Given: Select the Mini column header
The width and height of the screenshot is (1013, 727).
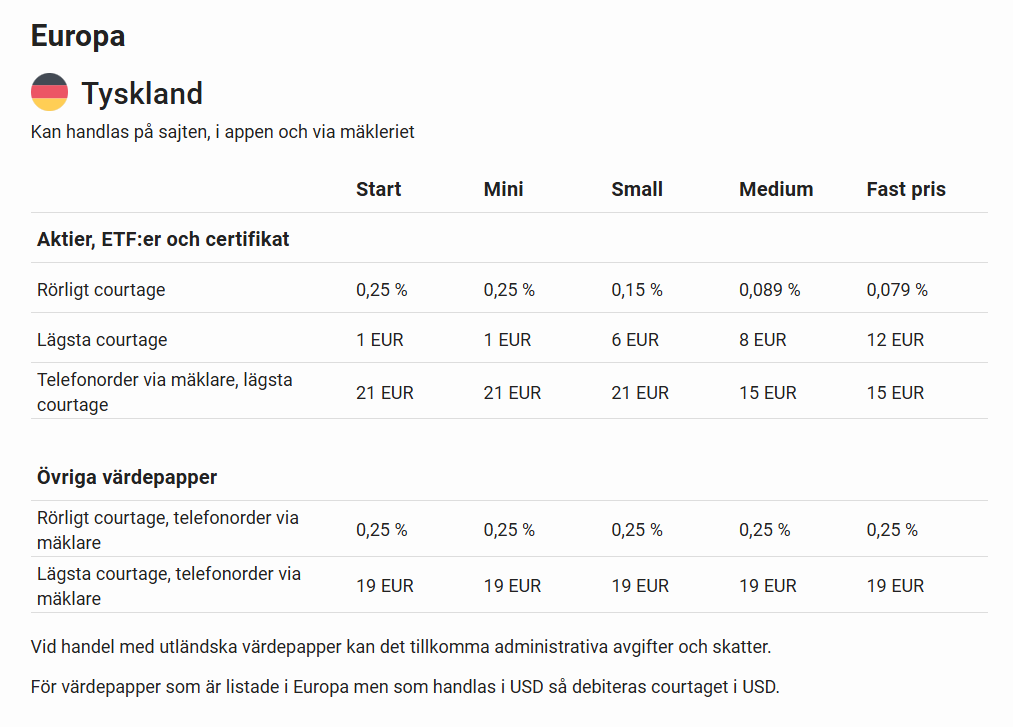Looking at the screenshot, I should 503,189.
